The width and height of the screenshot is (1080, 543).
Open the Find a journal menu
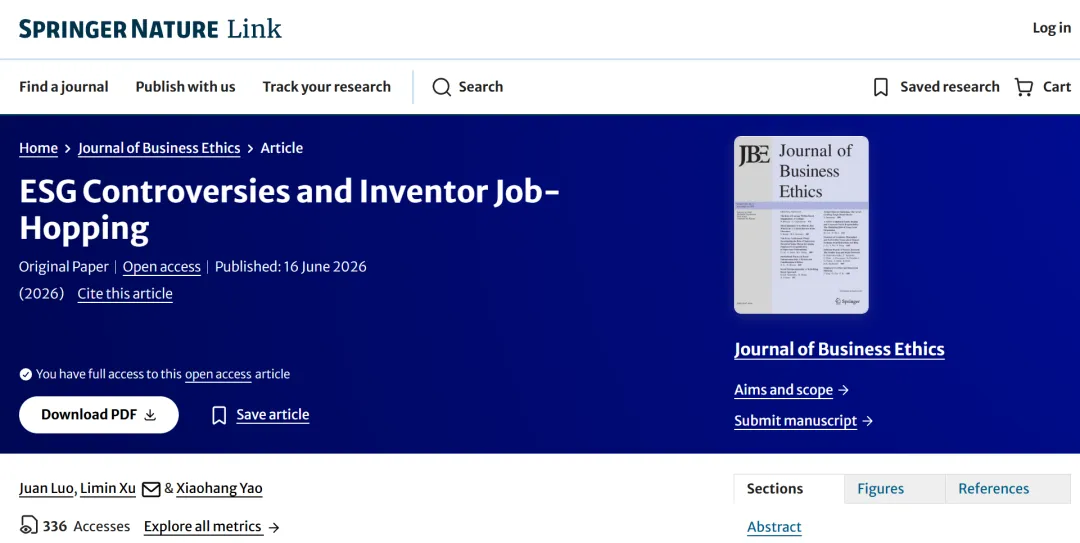pyautogui.click(x=63, y=87)
